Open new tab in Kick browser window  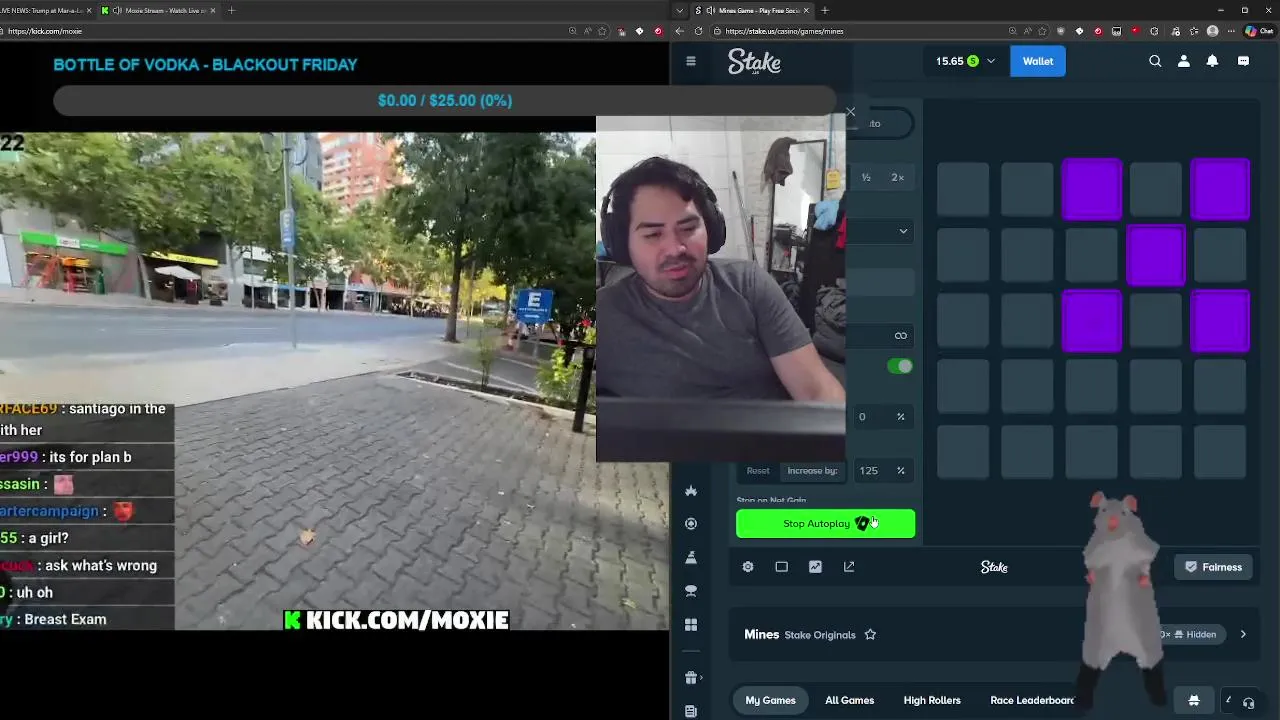tap(231, 10)
